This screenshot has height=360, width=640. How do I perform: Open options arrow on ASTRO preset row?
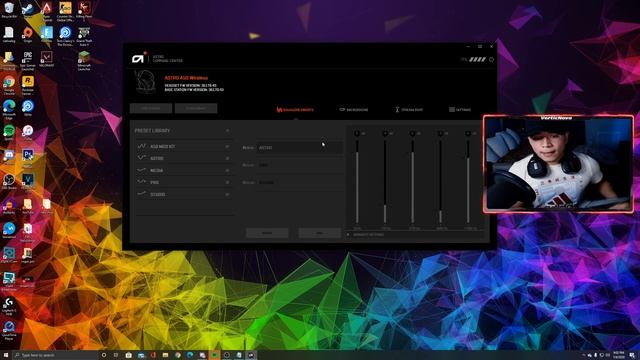click(227, 158)
